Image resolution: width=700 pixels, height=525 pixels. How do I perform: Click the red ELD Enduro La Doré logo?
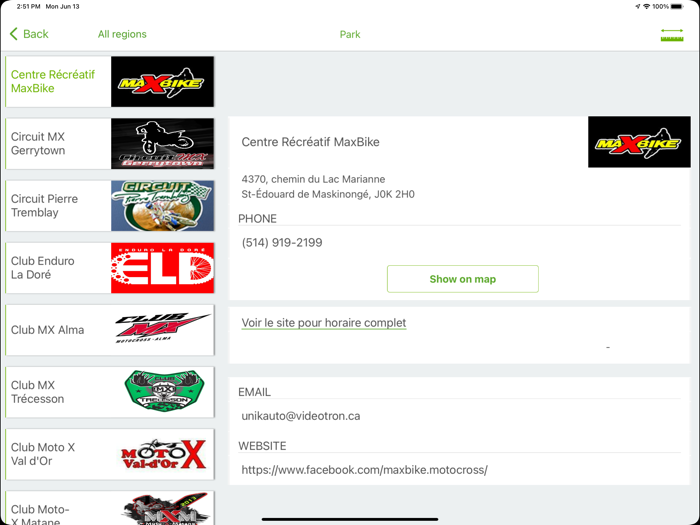[x=162, y=268]
